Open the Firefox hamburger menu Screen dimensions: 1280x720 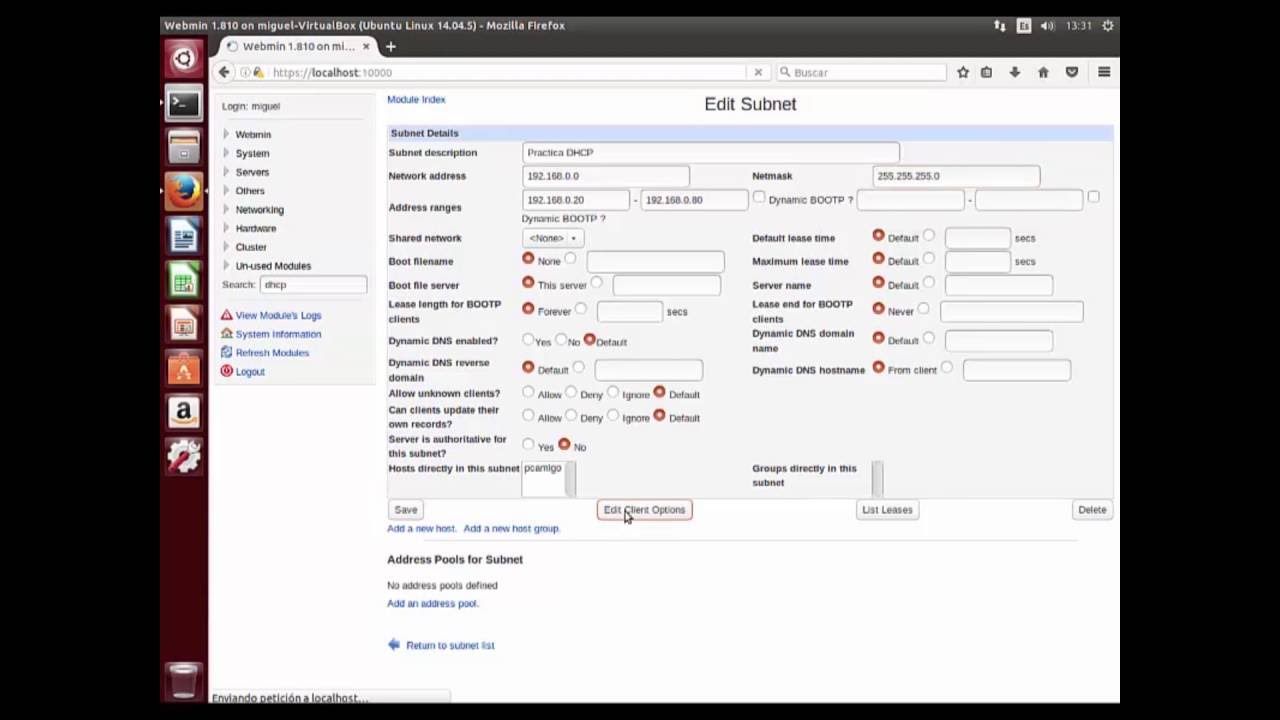click(x=1104, y=72)
